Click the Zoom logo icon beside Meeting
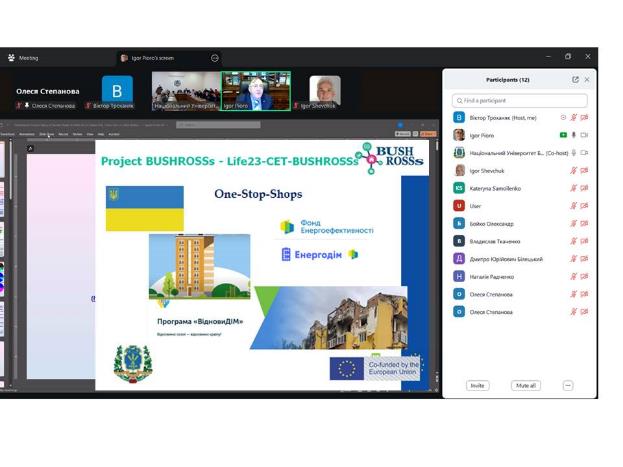623x467 pixels. [x=11, y=58]
